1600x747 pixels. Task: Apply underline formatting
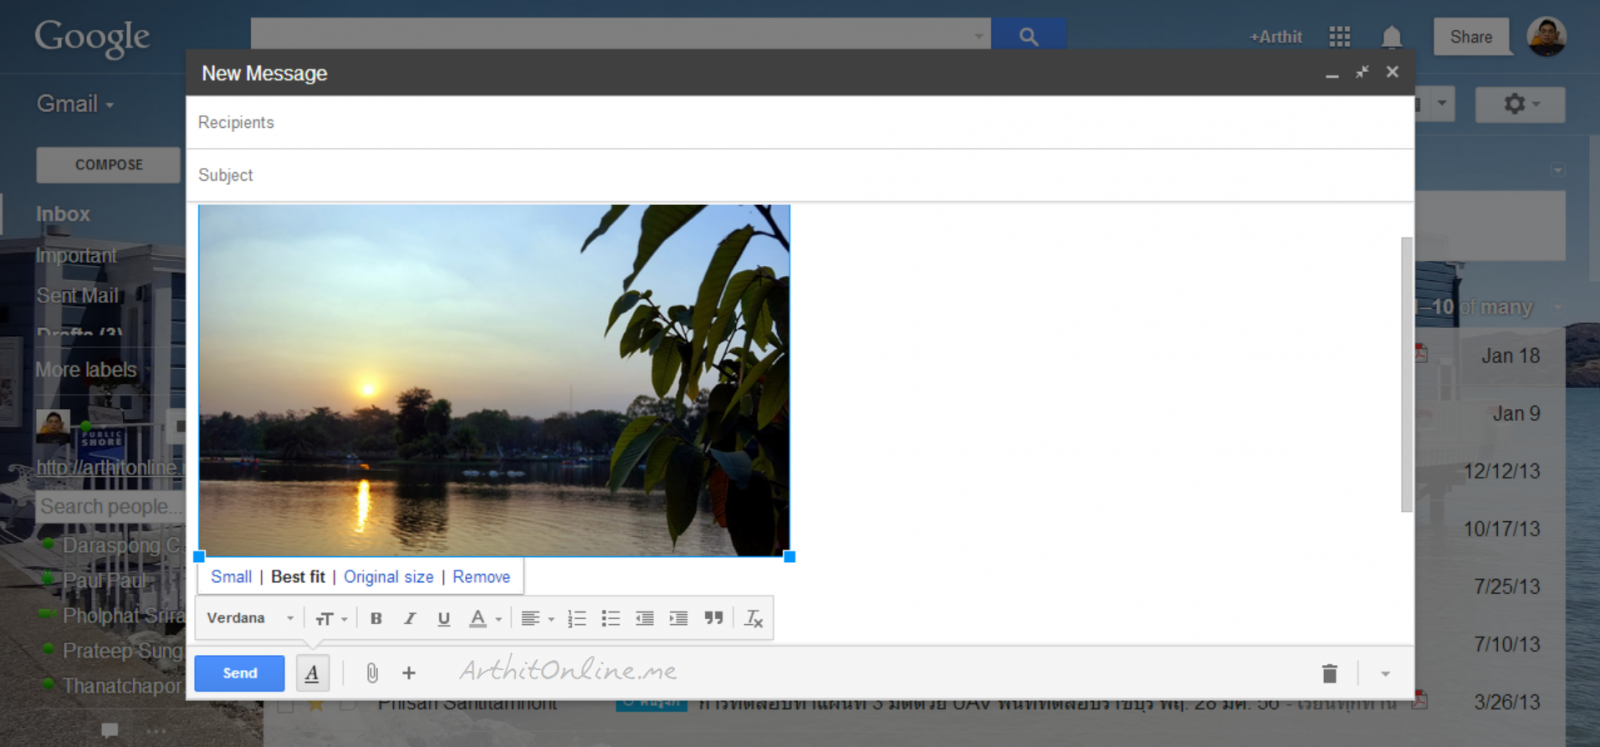coord(444,618)
